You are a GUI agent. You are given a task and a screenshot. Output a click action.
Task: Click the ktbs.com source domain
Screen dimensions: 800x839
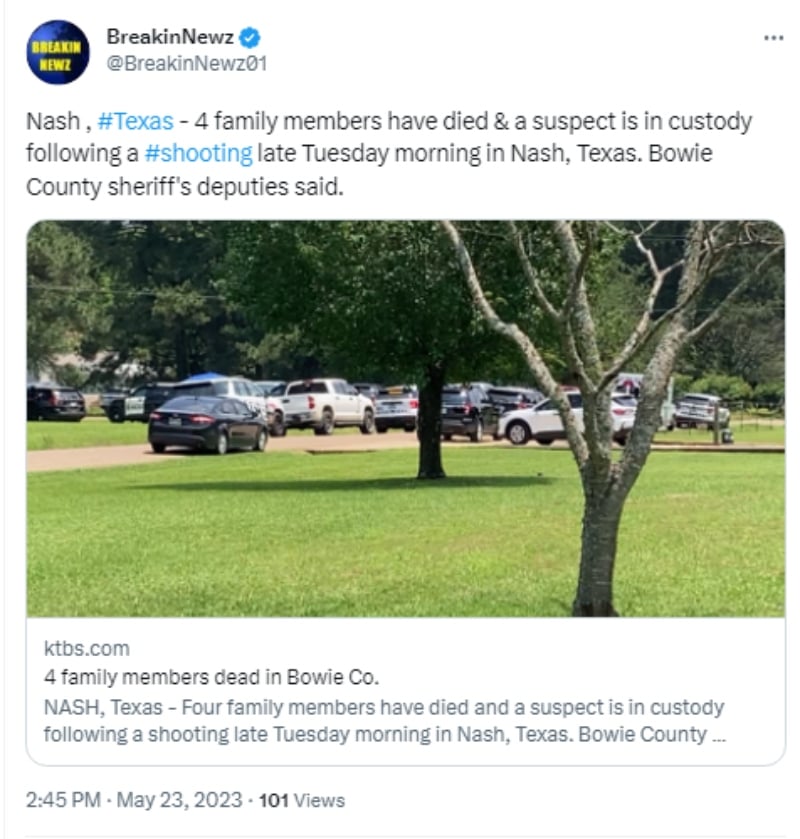(x=87, y=649)
